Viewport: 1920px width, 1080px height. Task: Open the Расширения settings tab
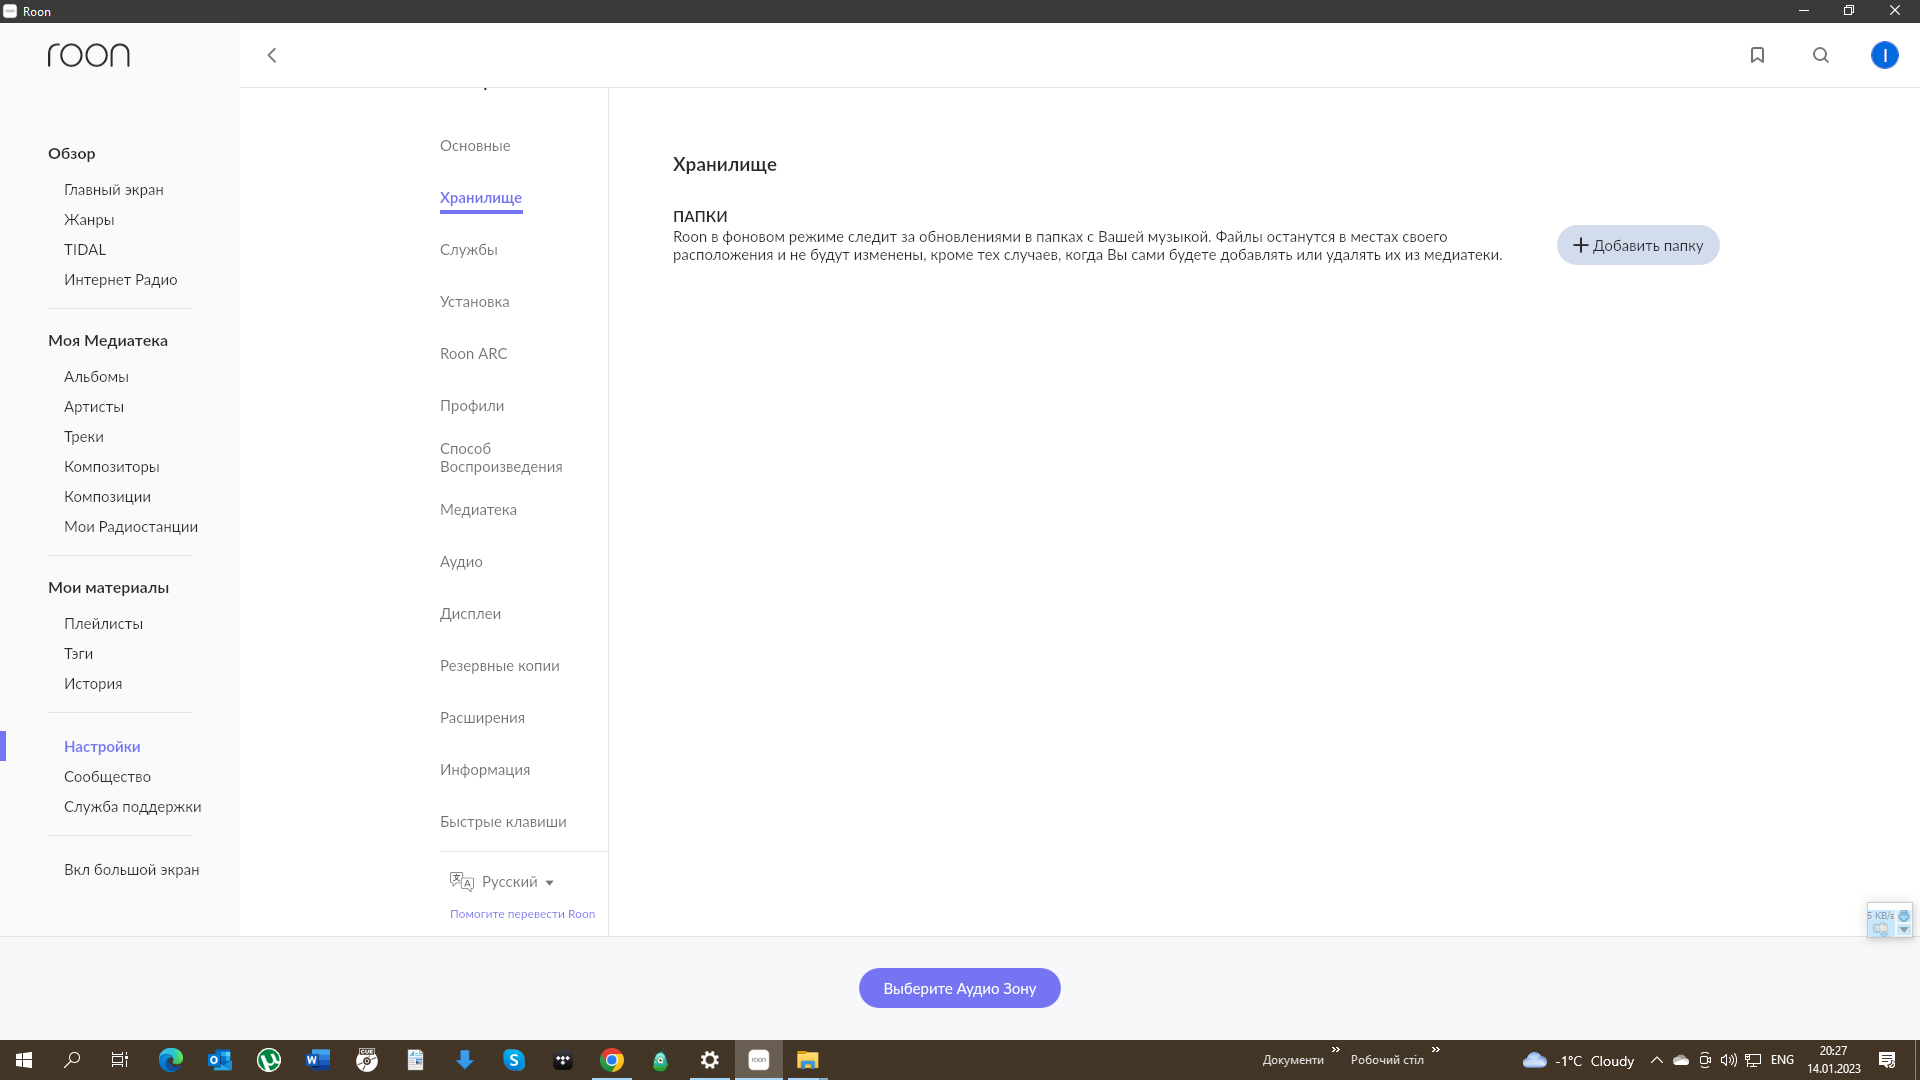[x=482, y=717]
